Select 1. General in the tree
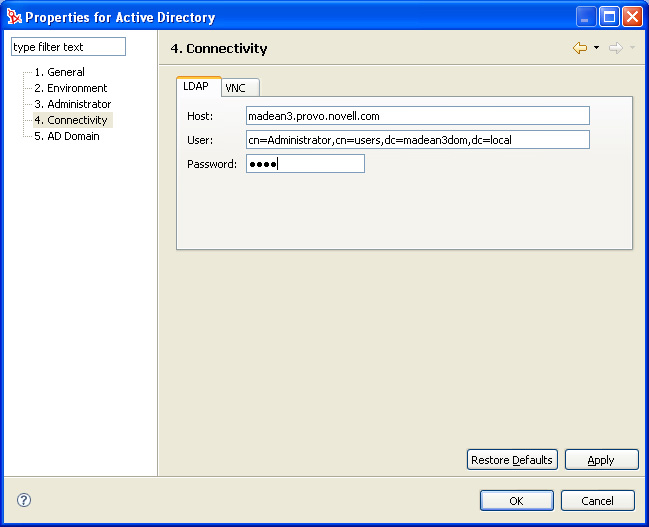Viewport: 649px width, 527px height. [x=59, y=72]
